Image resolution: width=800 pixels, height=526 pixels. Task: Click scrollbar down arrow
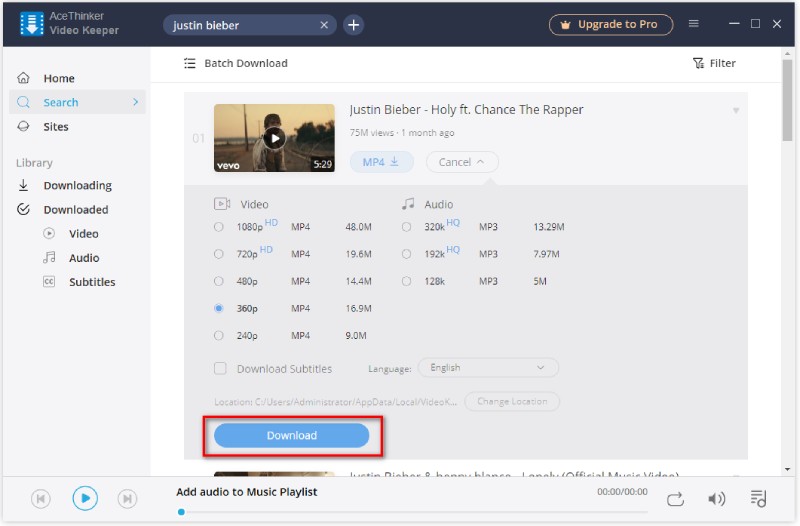pos(787,469)
